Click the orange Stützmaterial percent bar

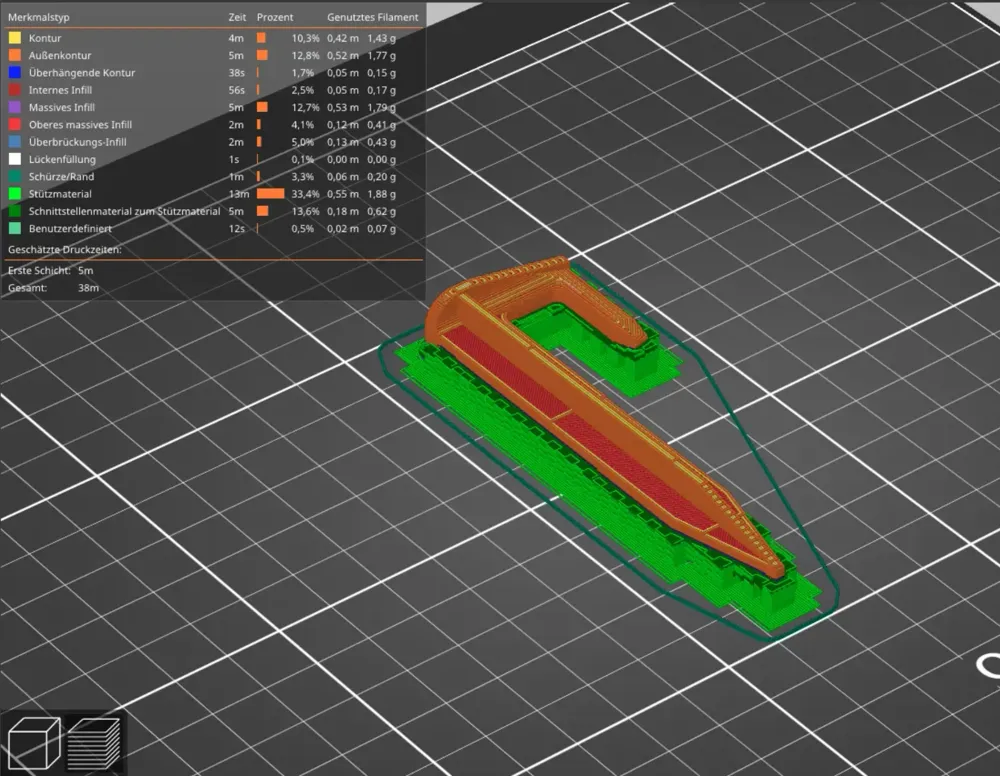coord(268,194)
